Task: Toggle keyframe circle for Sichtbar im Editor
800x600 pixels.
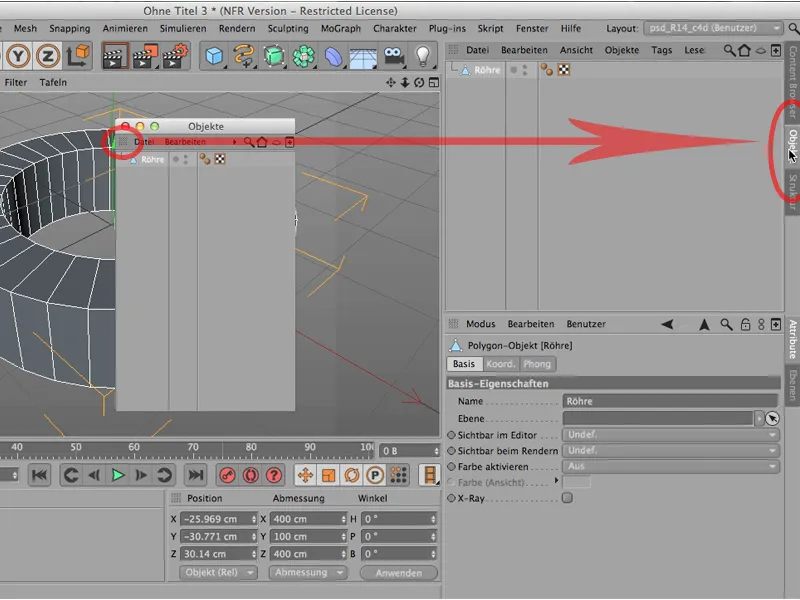Action: 451,435
